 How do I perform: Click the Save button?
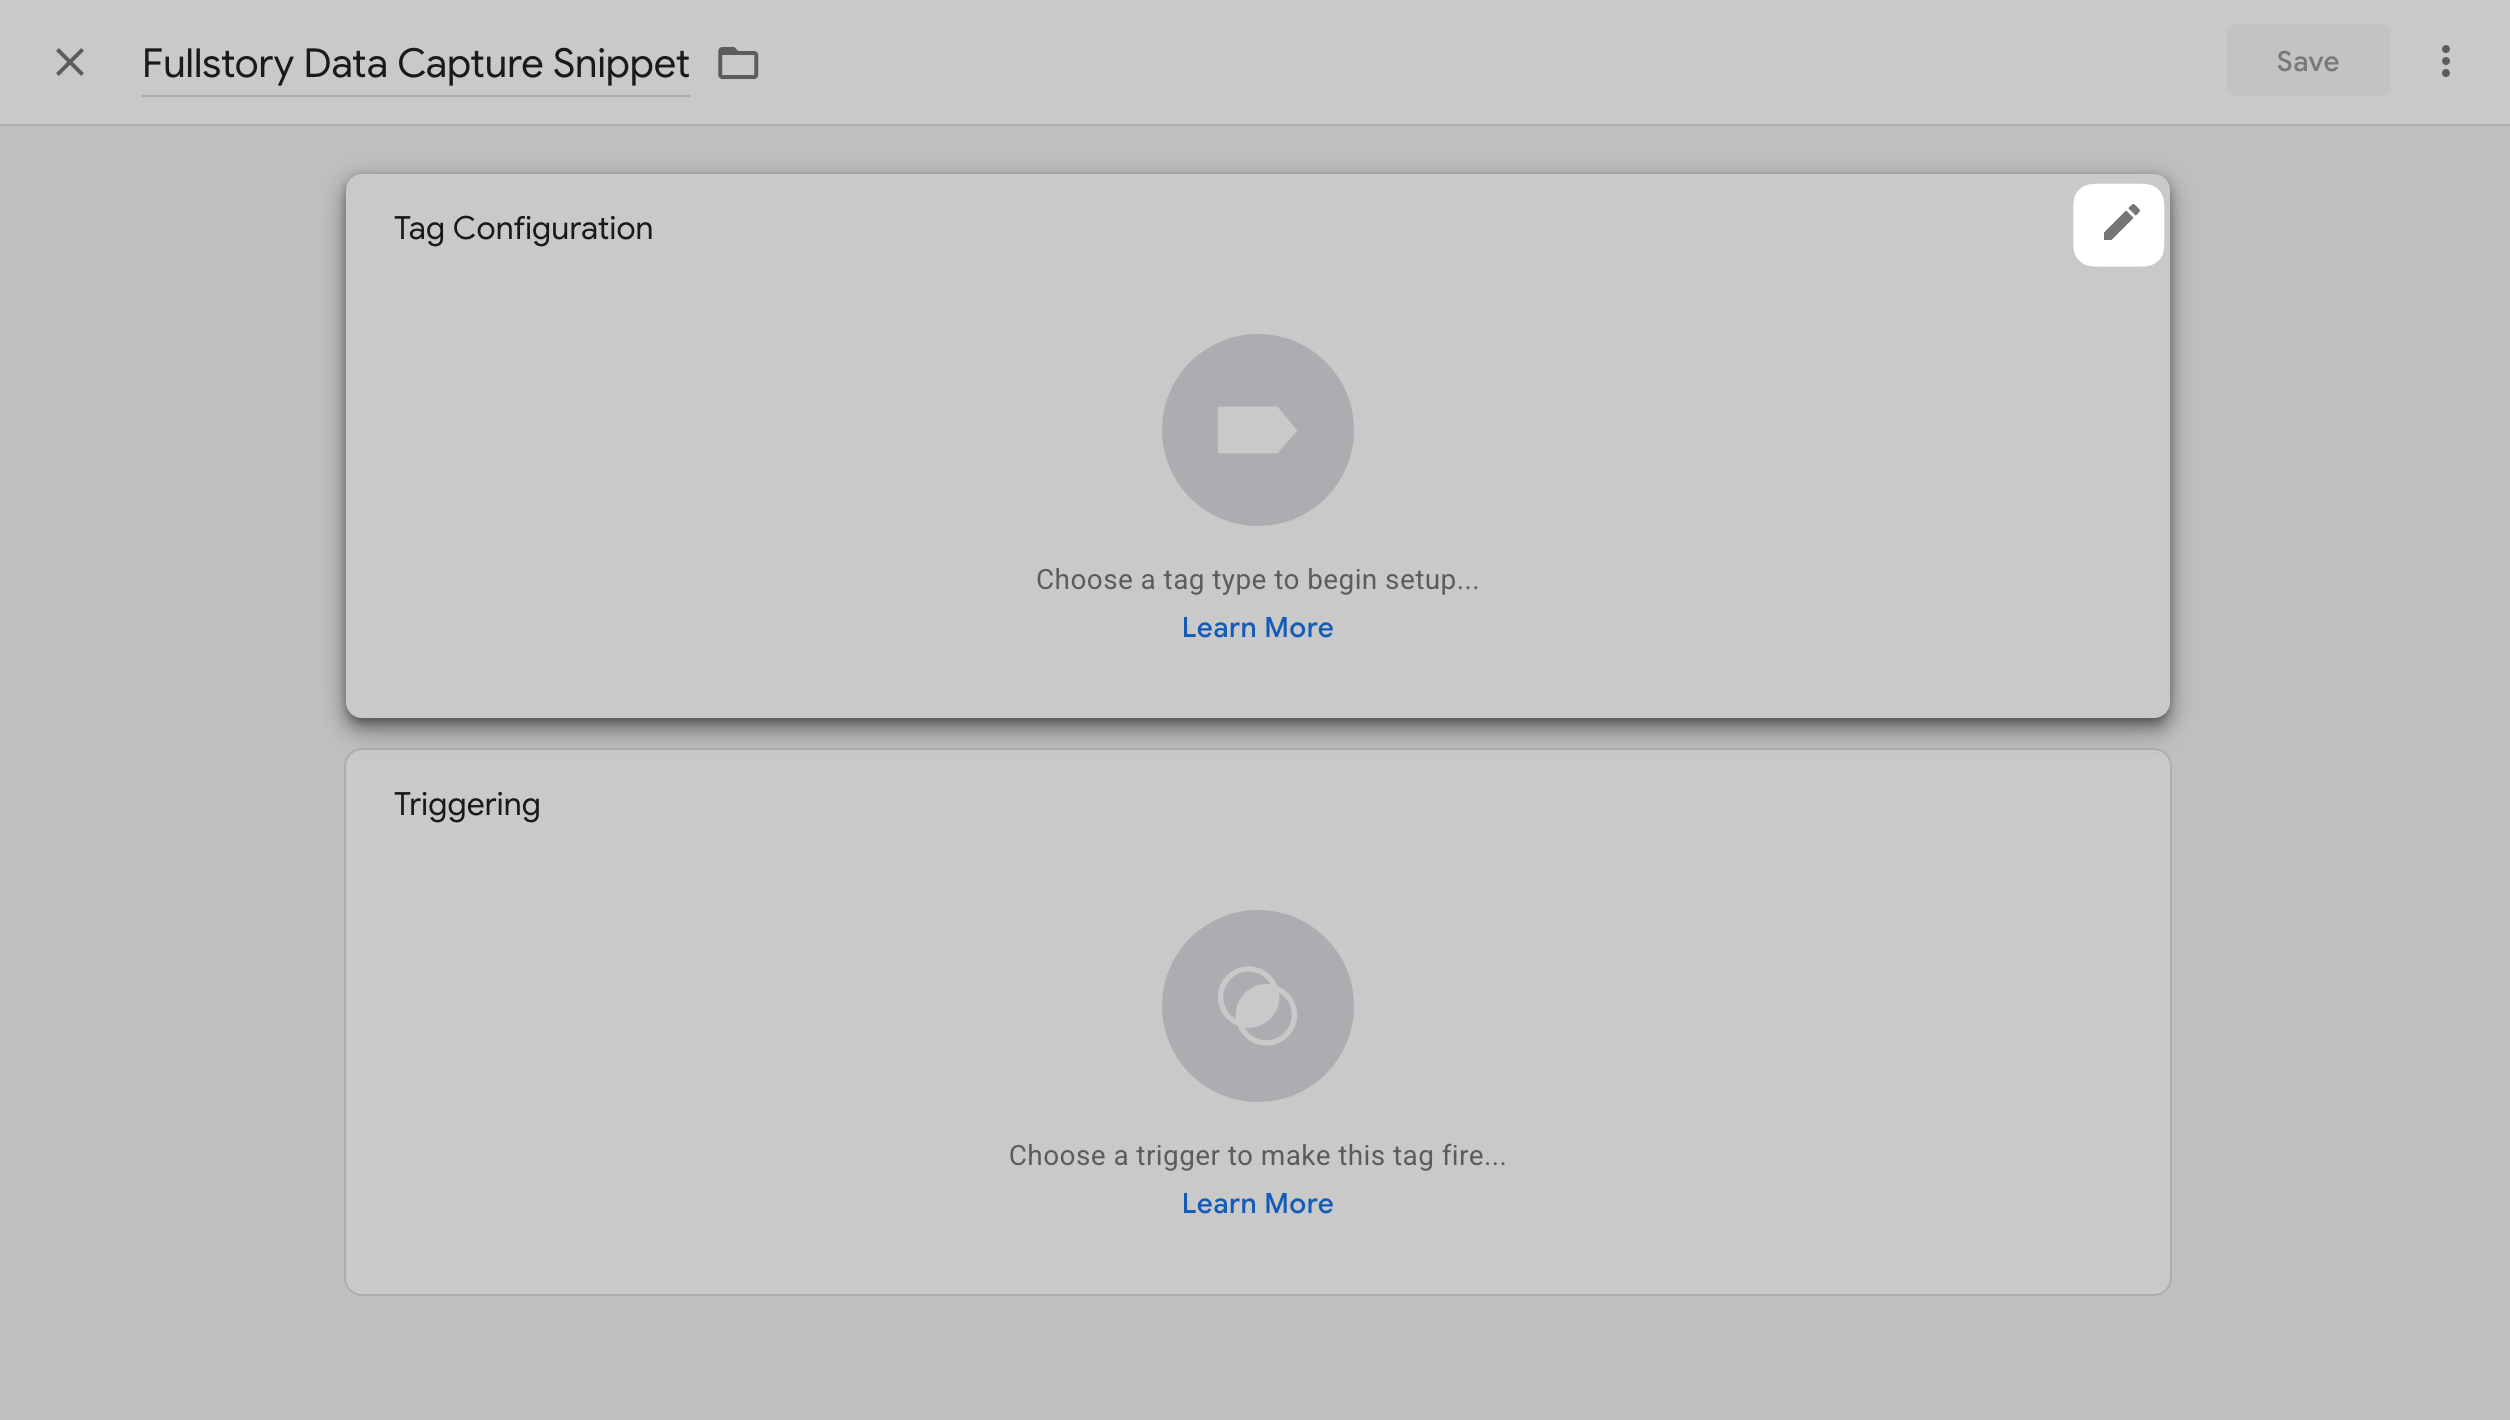[x=2307, y=61]
